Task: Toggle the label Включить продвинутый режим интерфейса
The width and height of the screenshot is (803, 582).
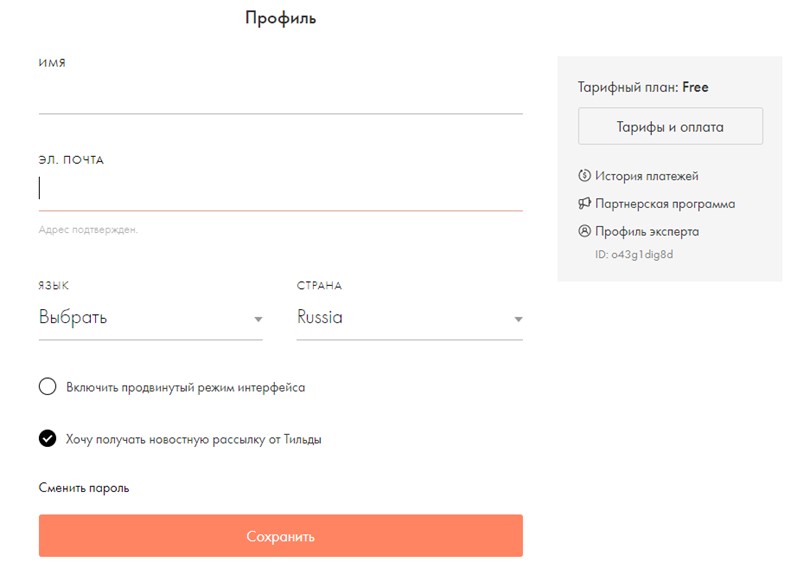Action: coord(185,387)
